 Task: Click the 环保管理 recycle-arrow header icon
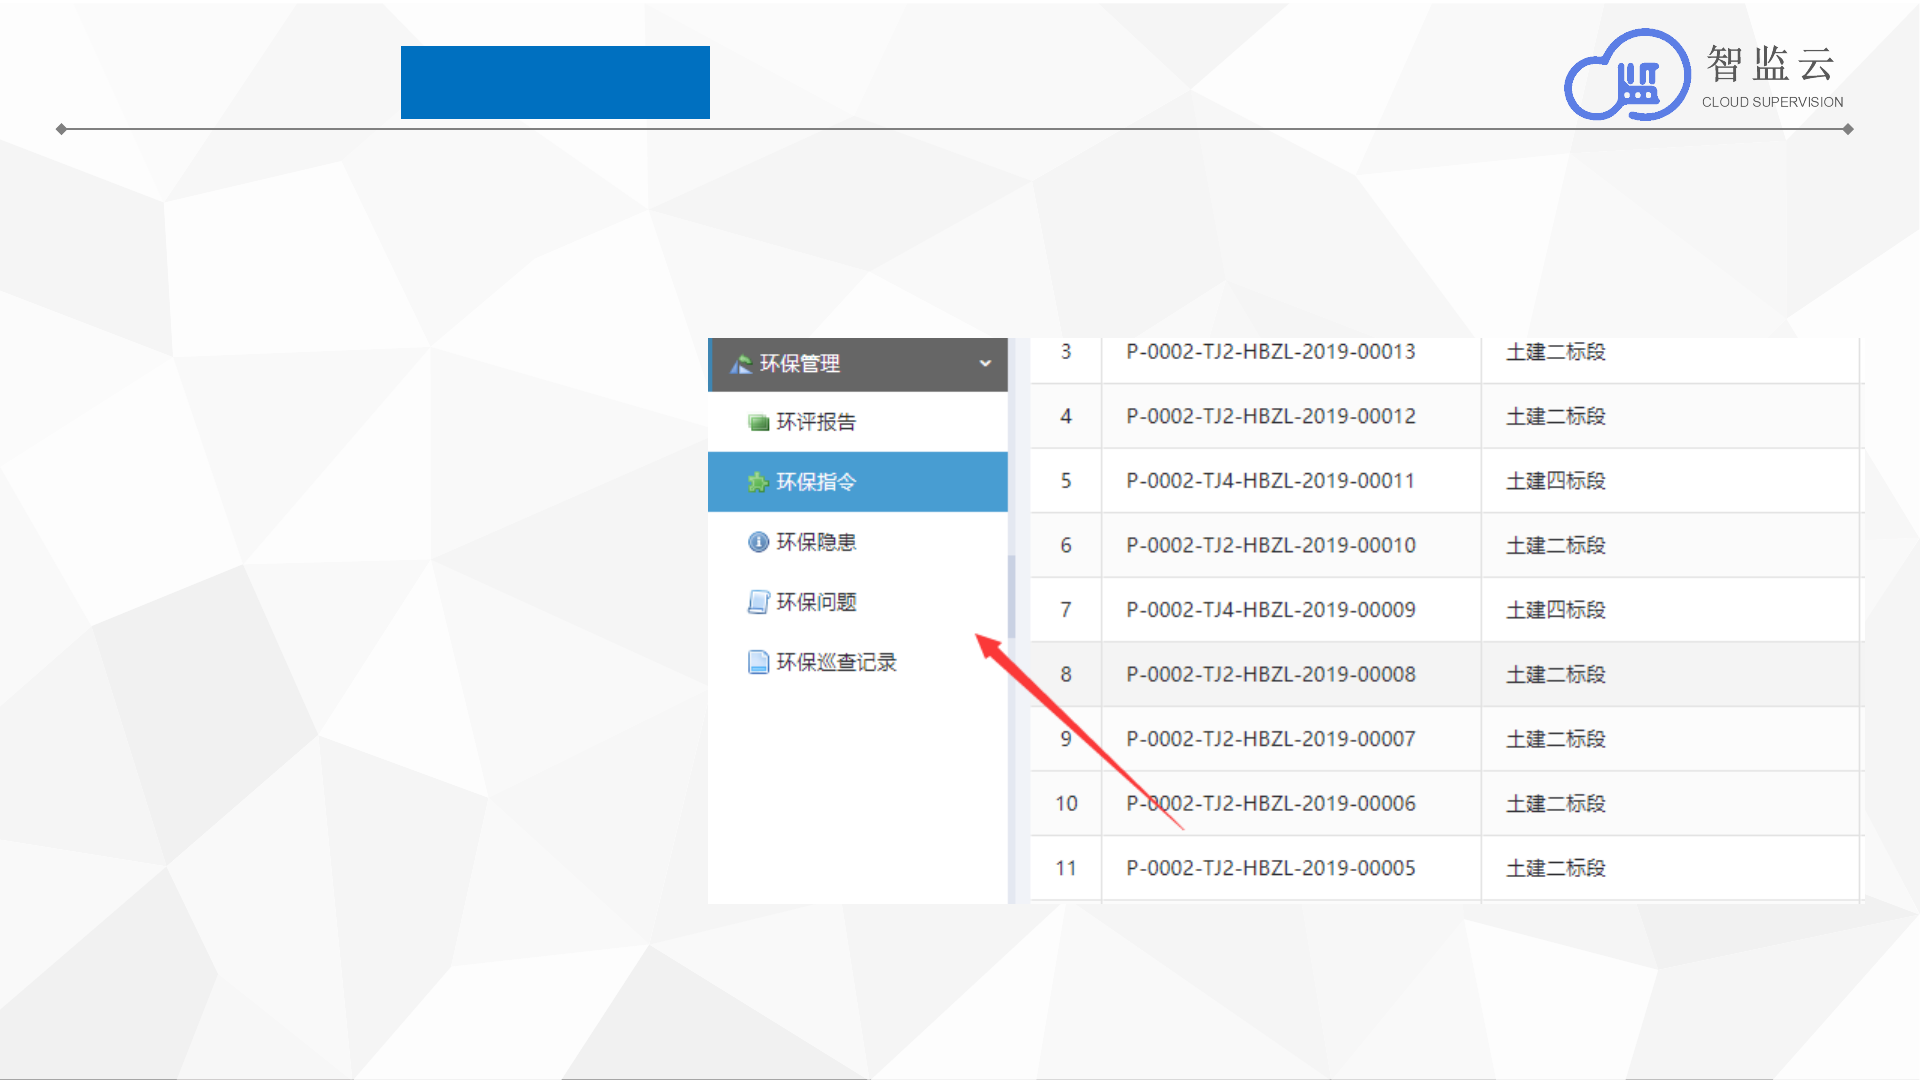(x=741, y=365)
